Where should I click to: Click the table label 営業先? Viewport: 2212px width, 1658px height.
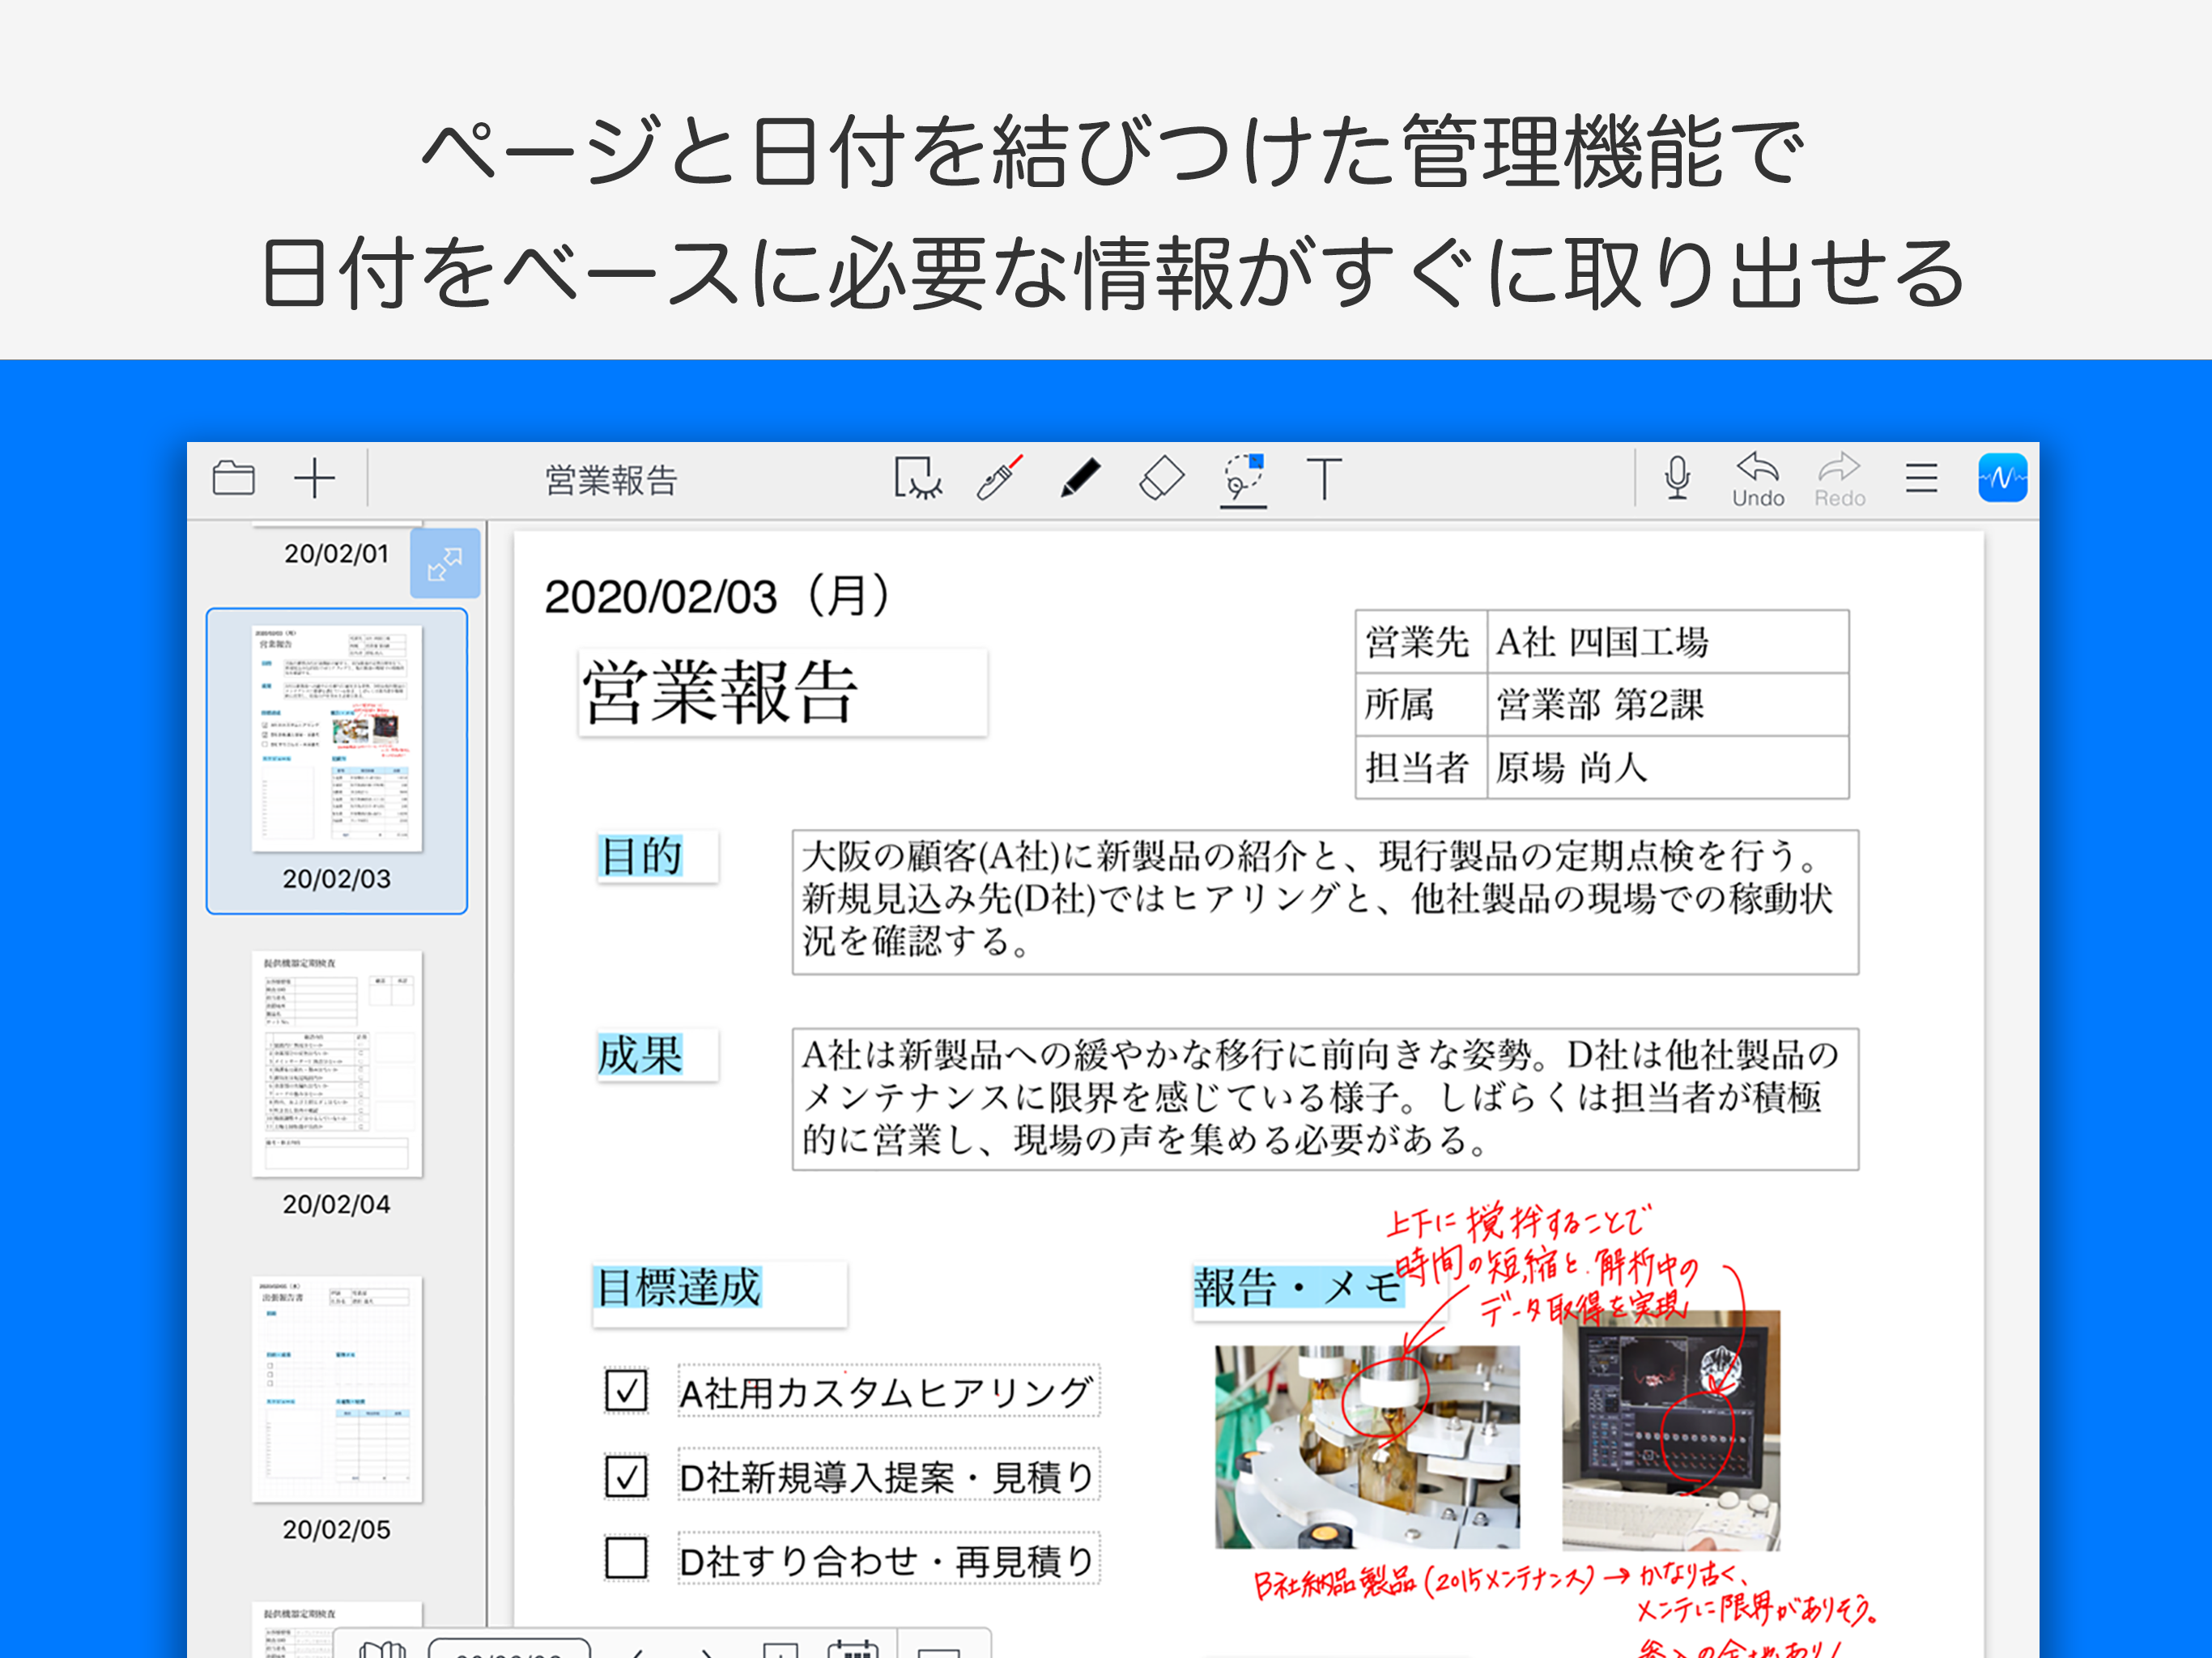tap(1421, 642)
